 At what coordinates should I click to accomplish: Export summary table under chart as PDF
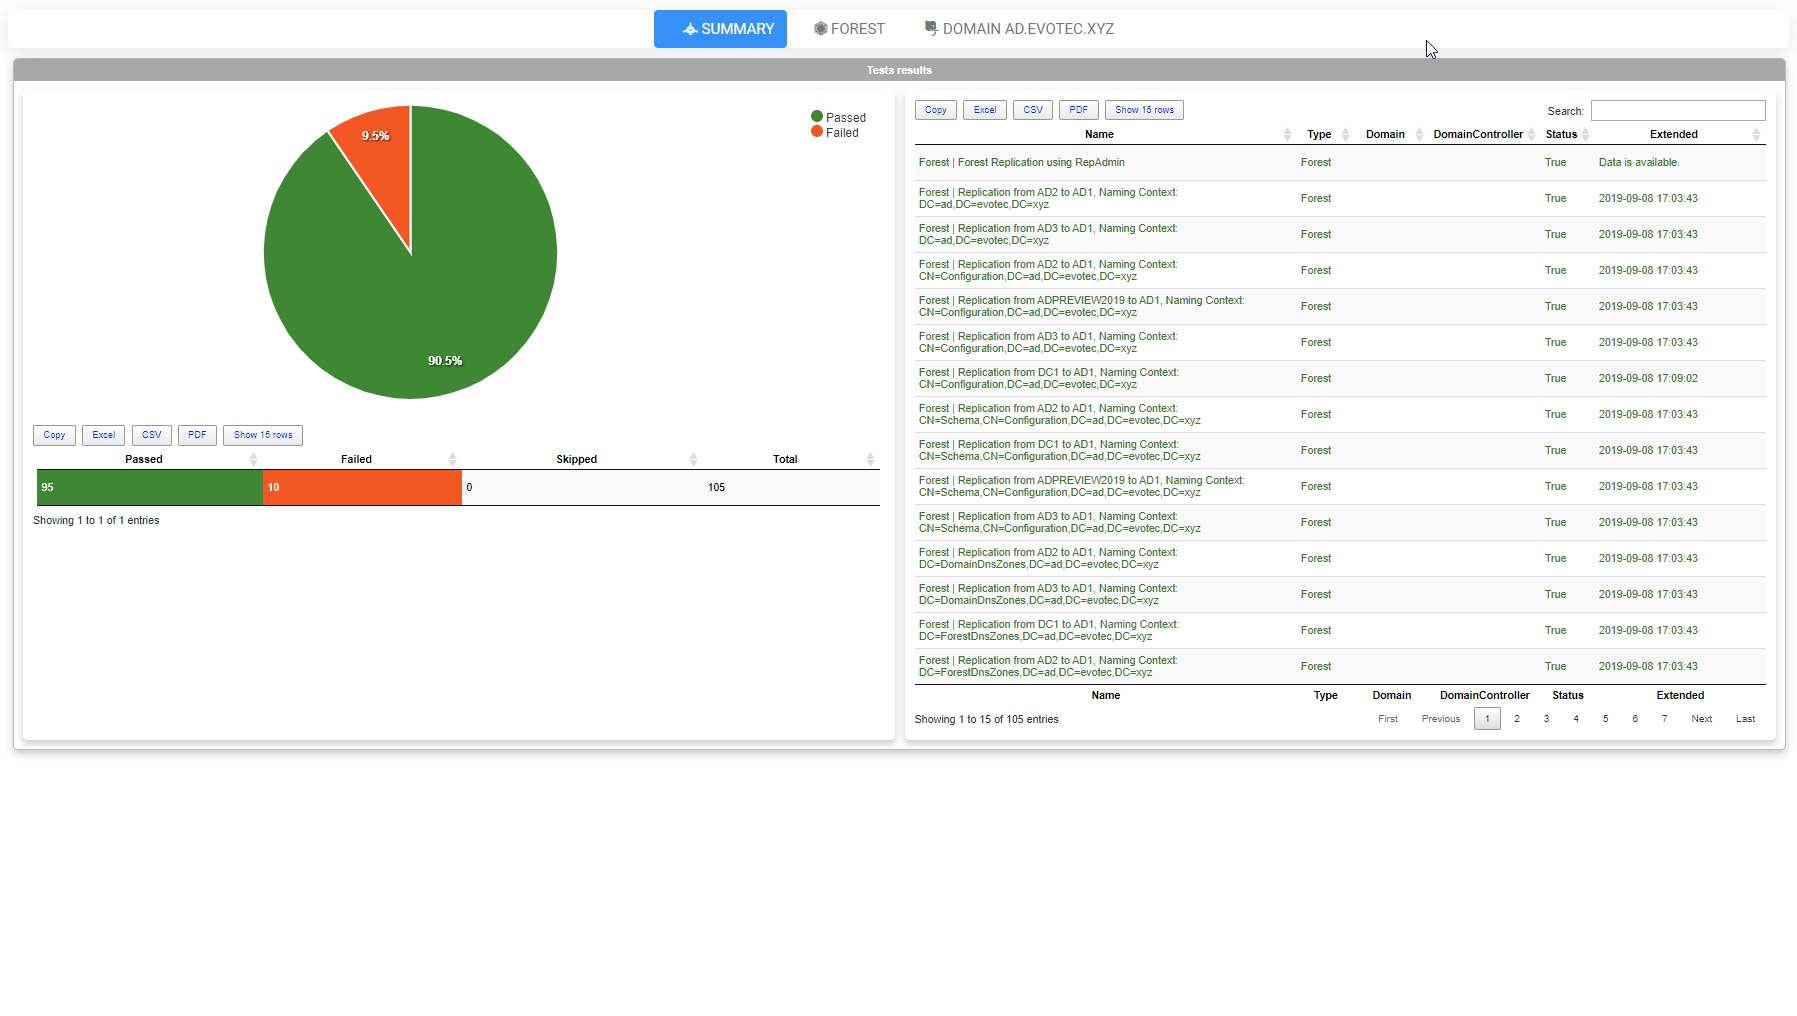pos(197,435)
